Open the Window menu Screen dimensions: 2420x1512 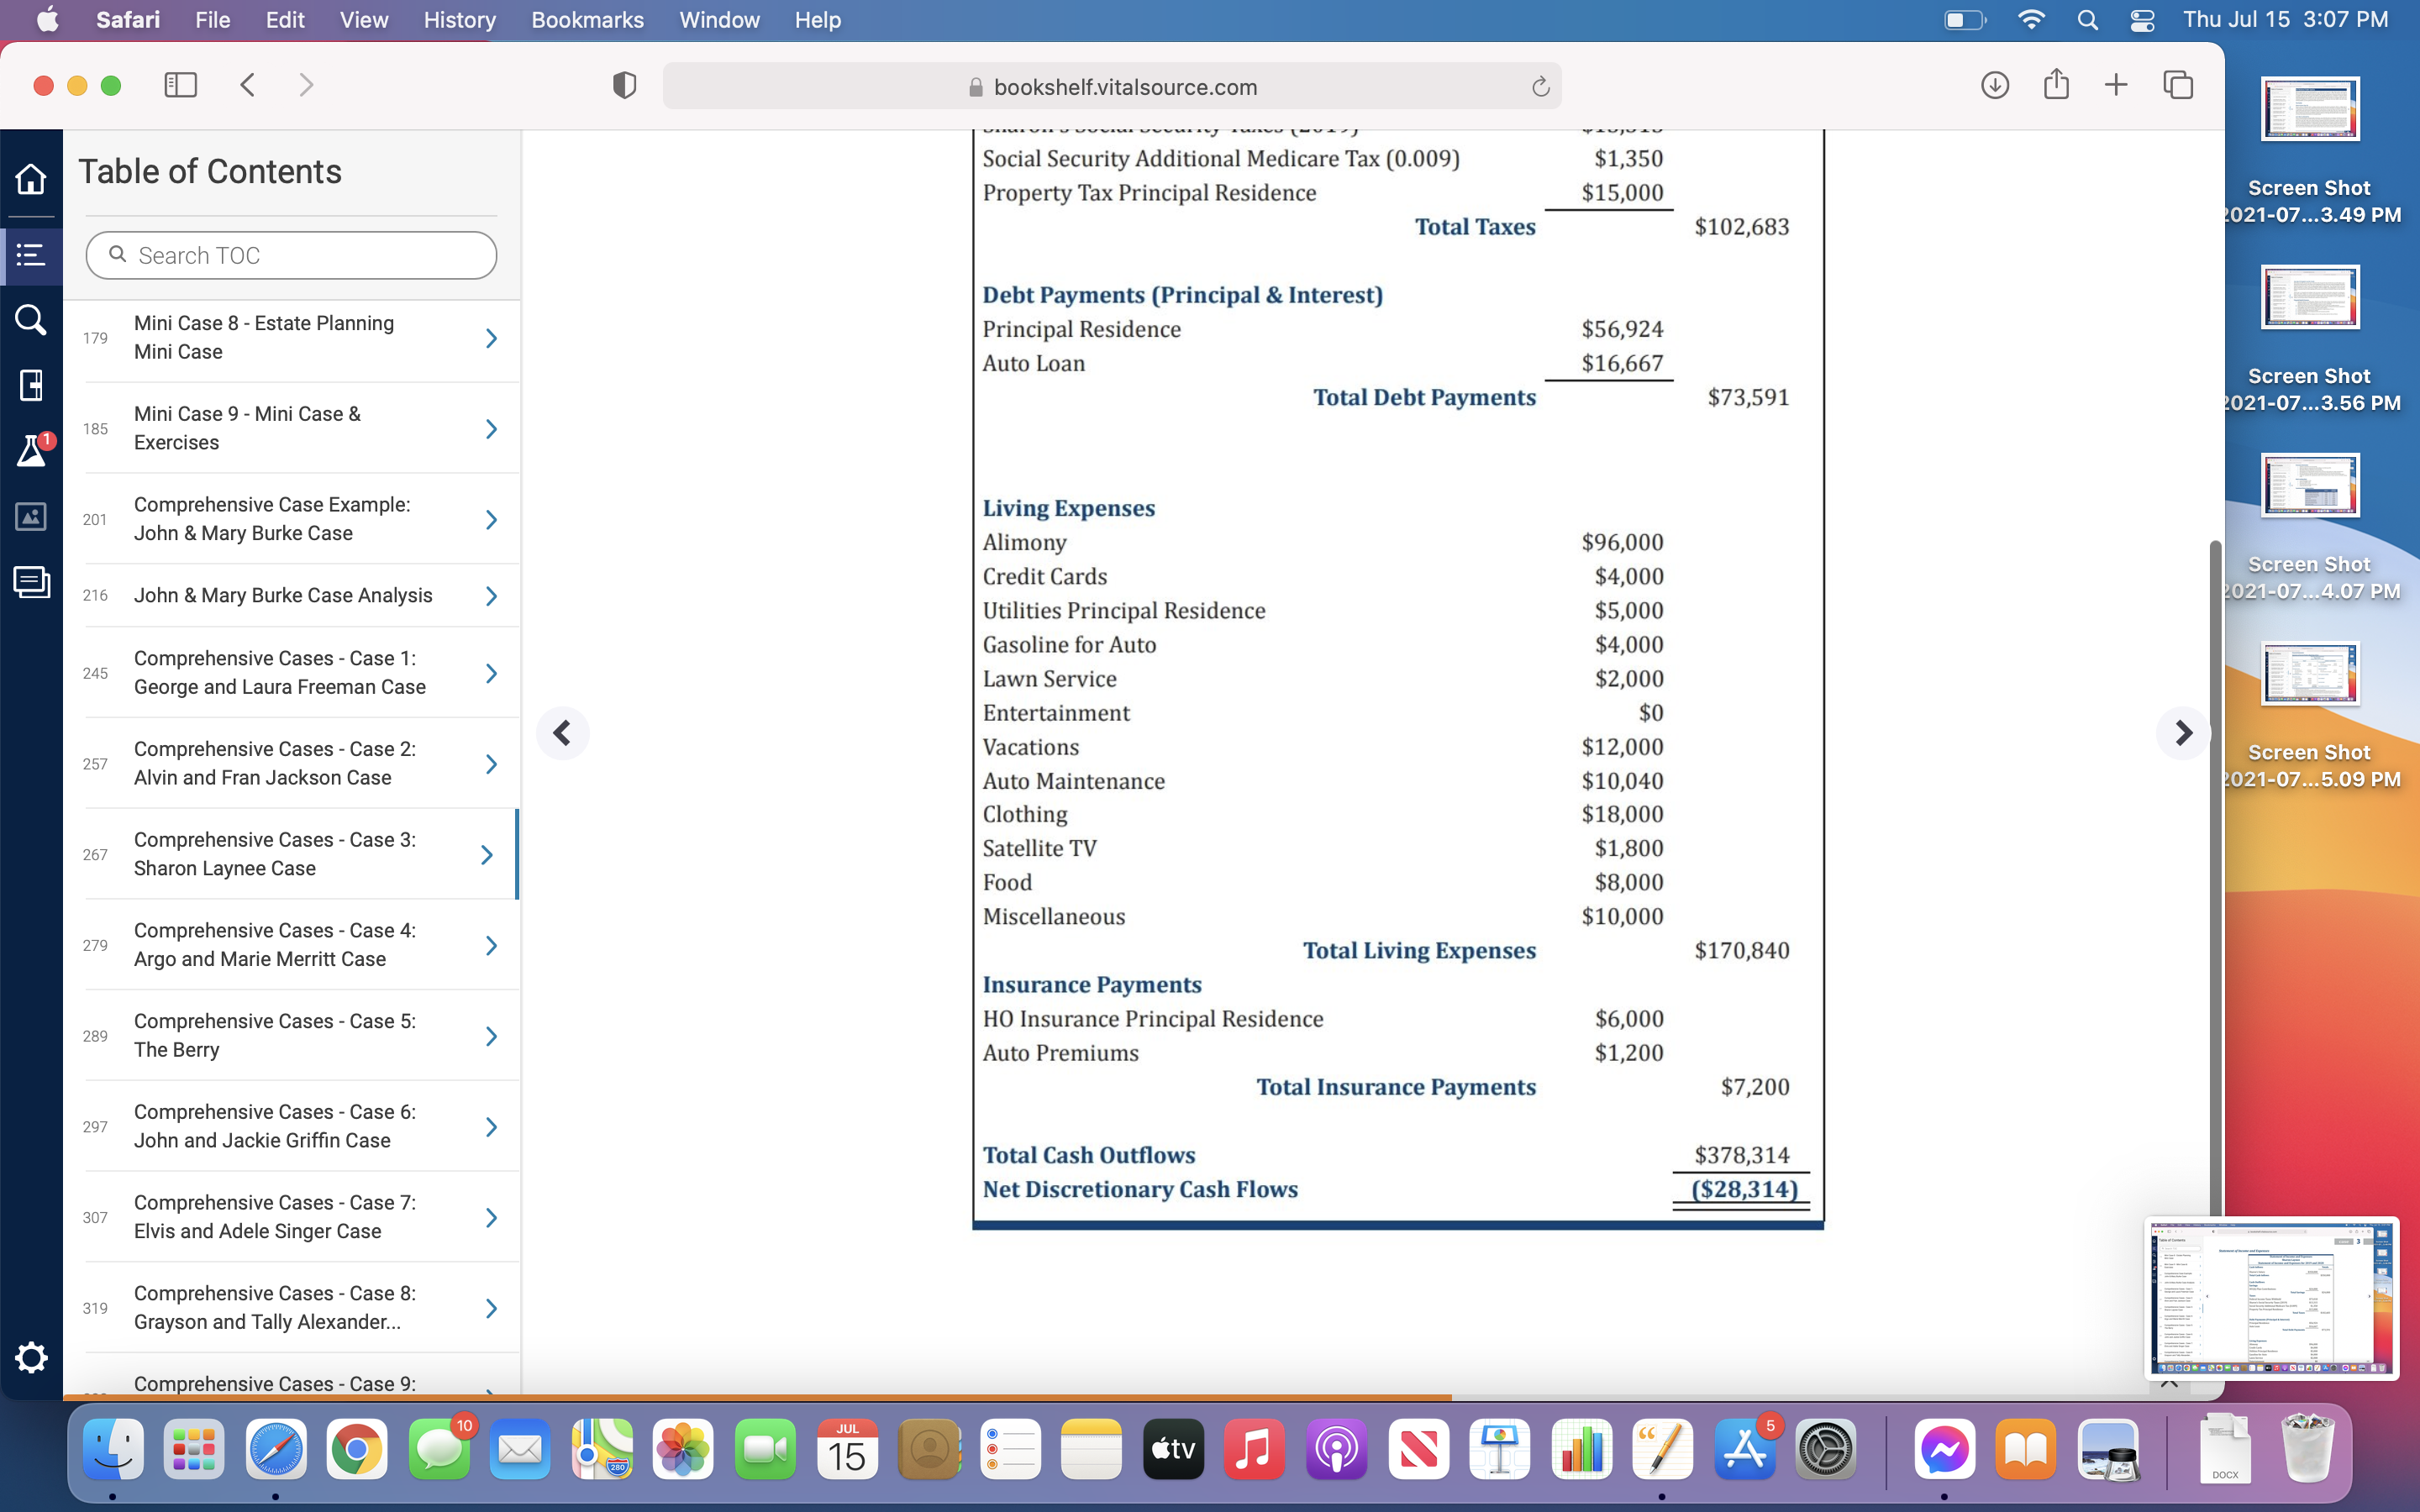[719, 20]
